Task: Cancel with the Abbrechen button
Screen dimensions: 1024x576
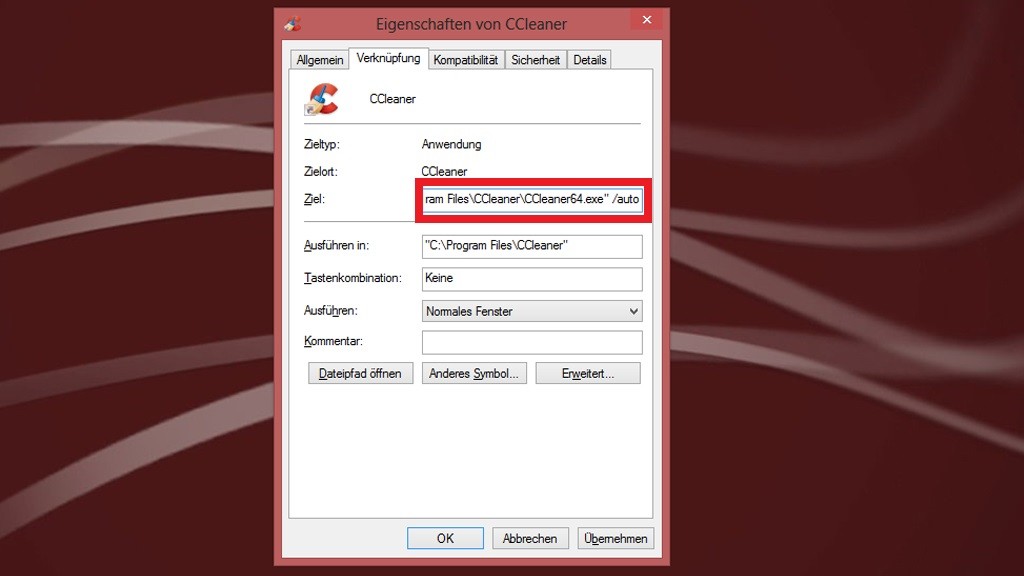Action: [x=530, y=538]
